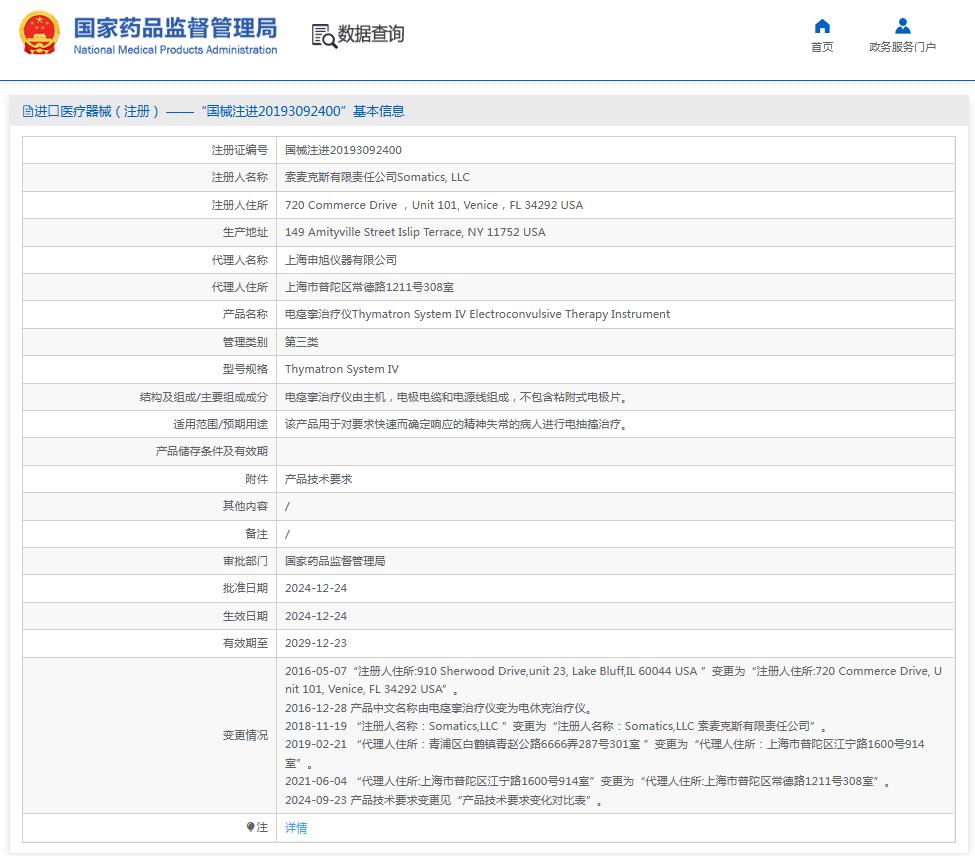
Task: Select the home icon above 首页
Action: pyautogui.click(x=822, y=26)
